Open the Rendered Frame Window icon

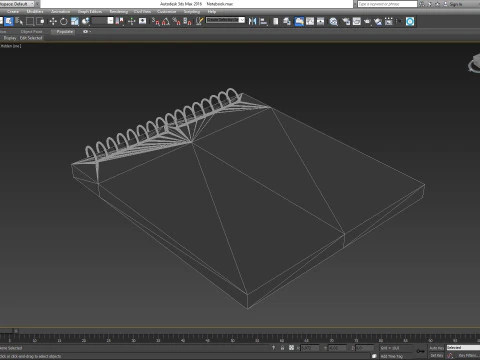[x=357, y=21]
